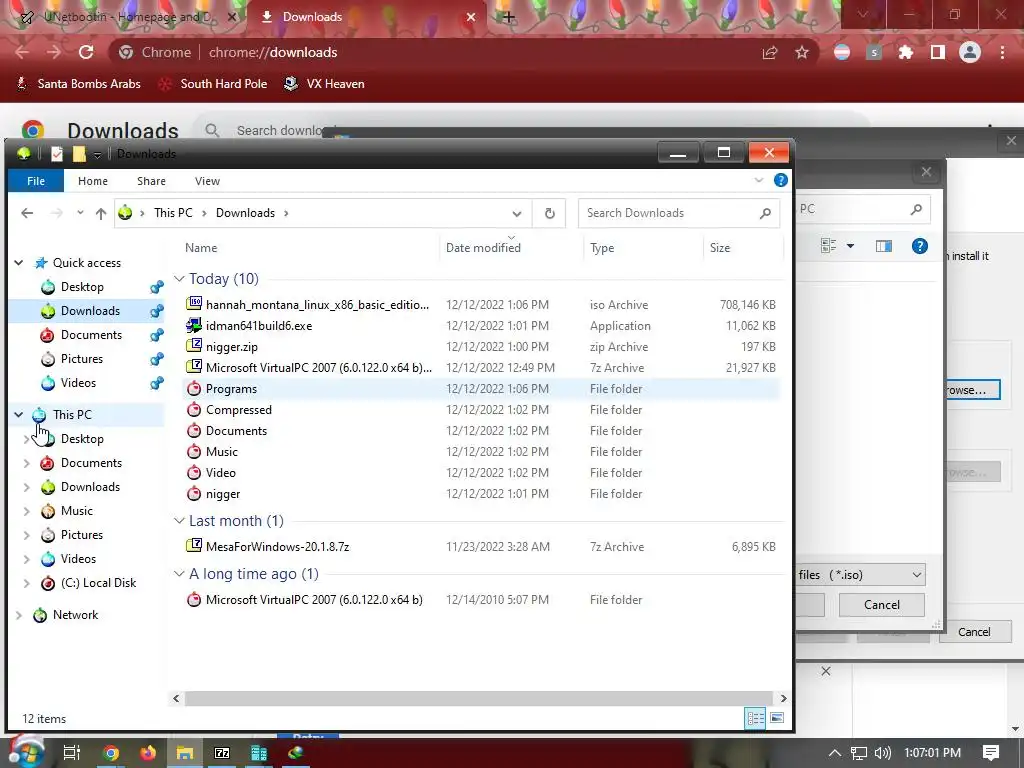Open recent locations dropdown arrow

80,213
